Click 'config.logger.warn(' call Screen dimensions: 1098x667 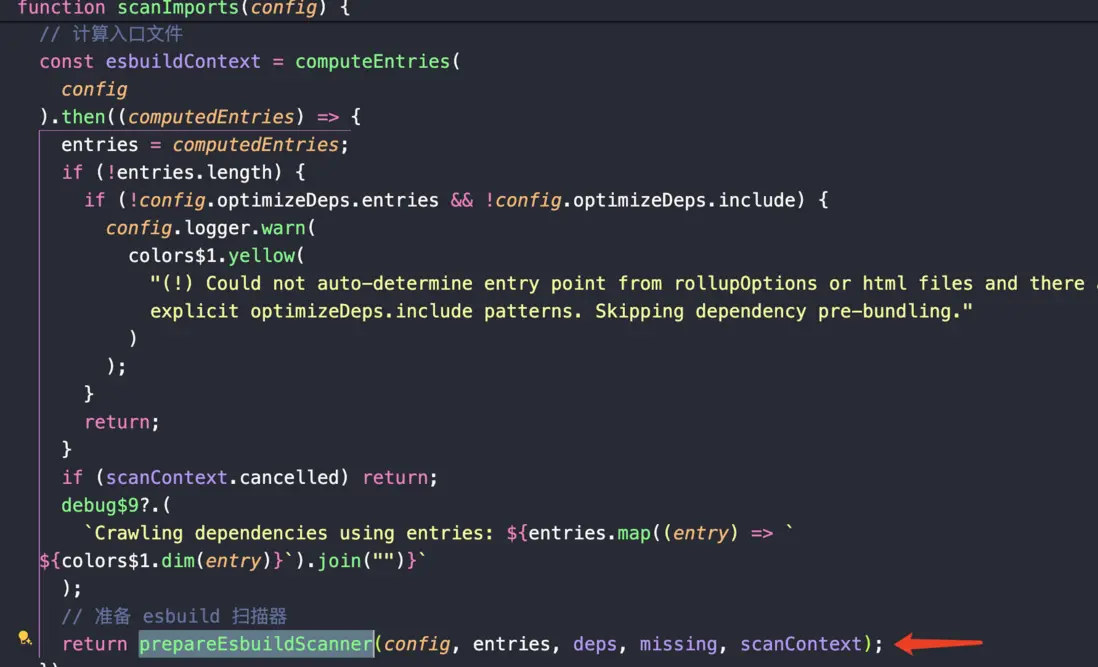coord(211,228)
